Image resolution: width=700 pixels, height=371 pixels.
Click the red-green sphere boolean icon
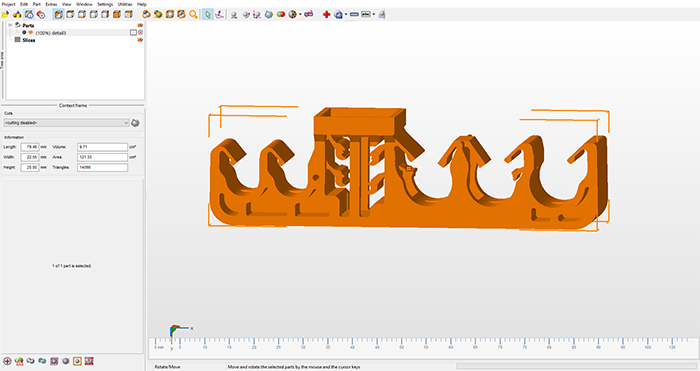pos(281,14)
